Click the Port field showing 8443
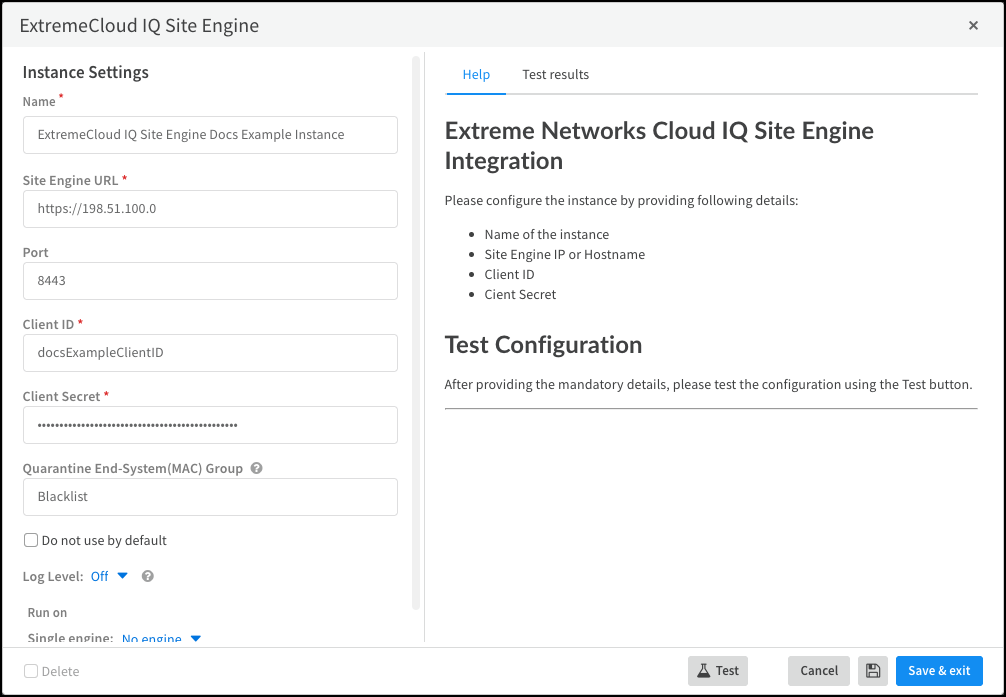 pos(210,281)
